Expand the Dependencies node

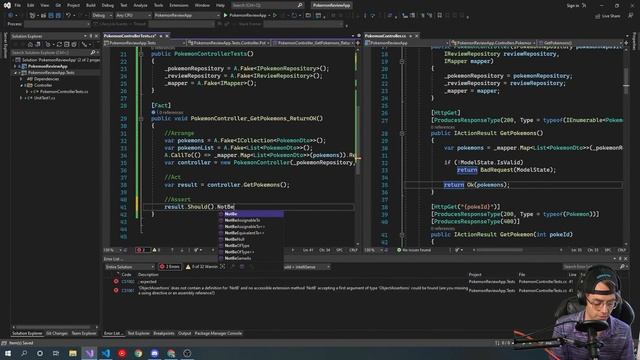pos(22,79)
